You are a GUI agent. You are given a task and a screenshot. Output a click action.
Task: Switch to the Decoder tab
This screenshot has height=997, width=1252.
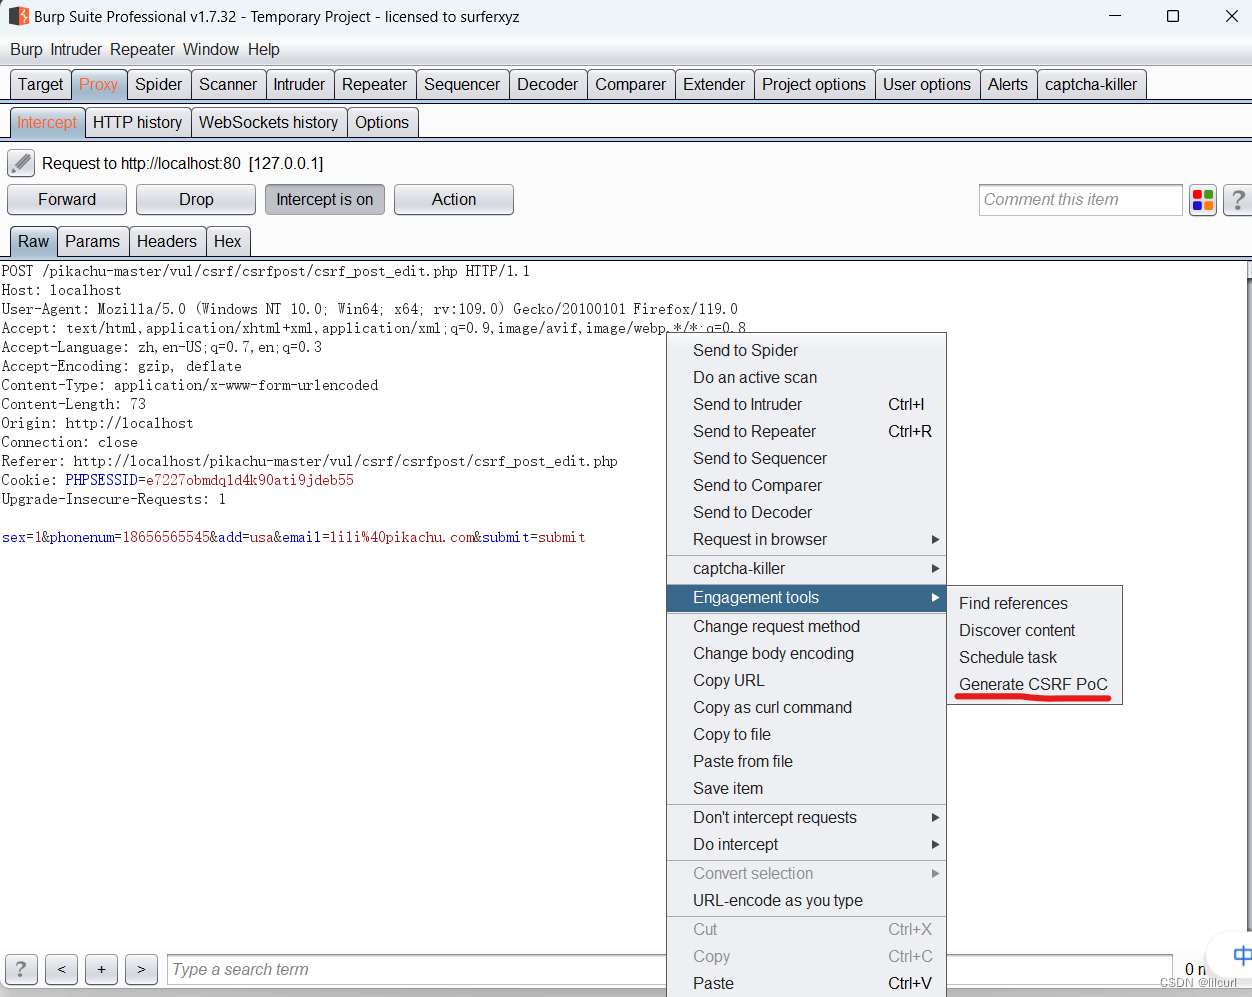tap(547, 84)
